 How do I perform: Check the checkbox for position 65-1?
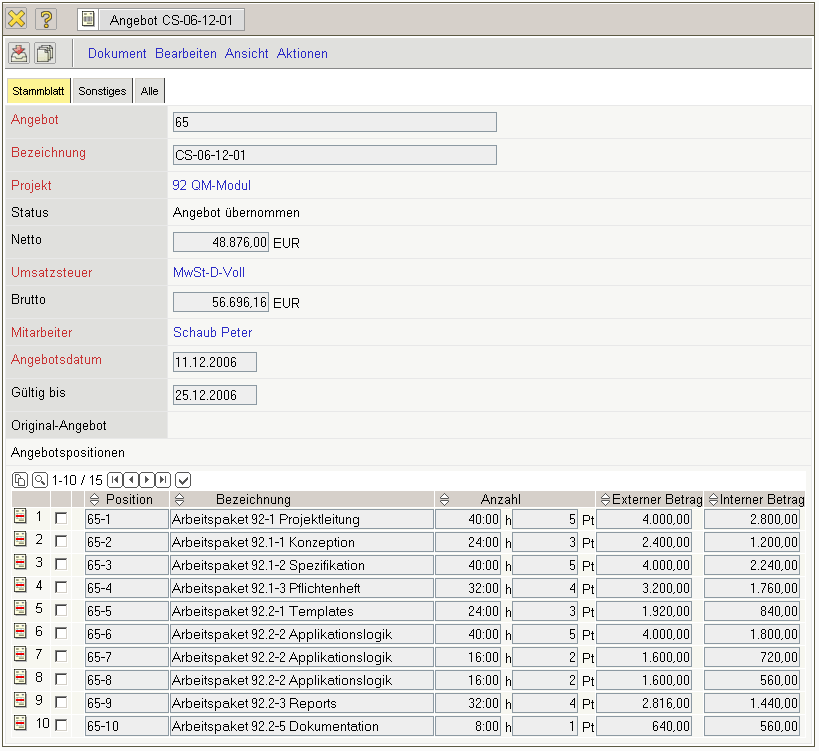61,518
